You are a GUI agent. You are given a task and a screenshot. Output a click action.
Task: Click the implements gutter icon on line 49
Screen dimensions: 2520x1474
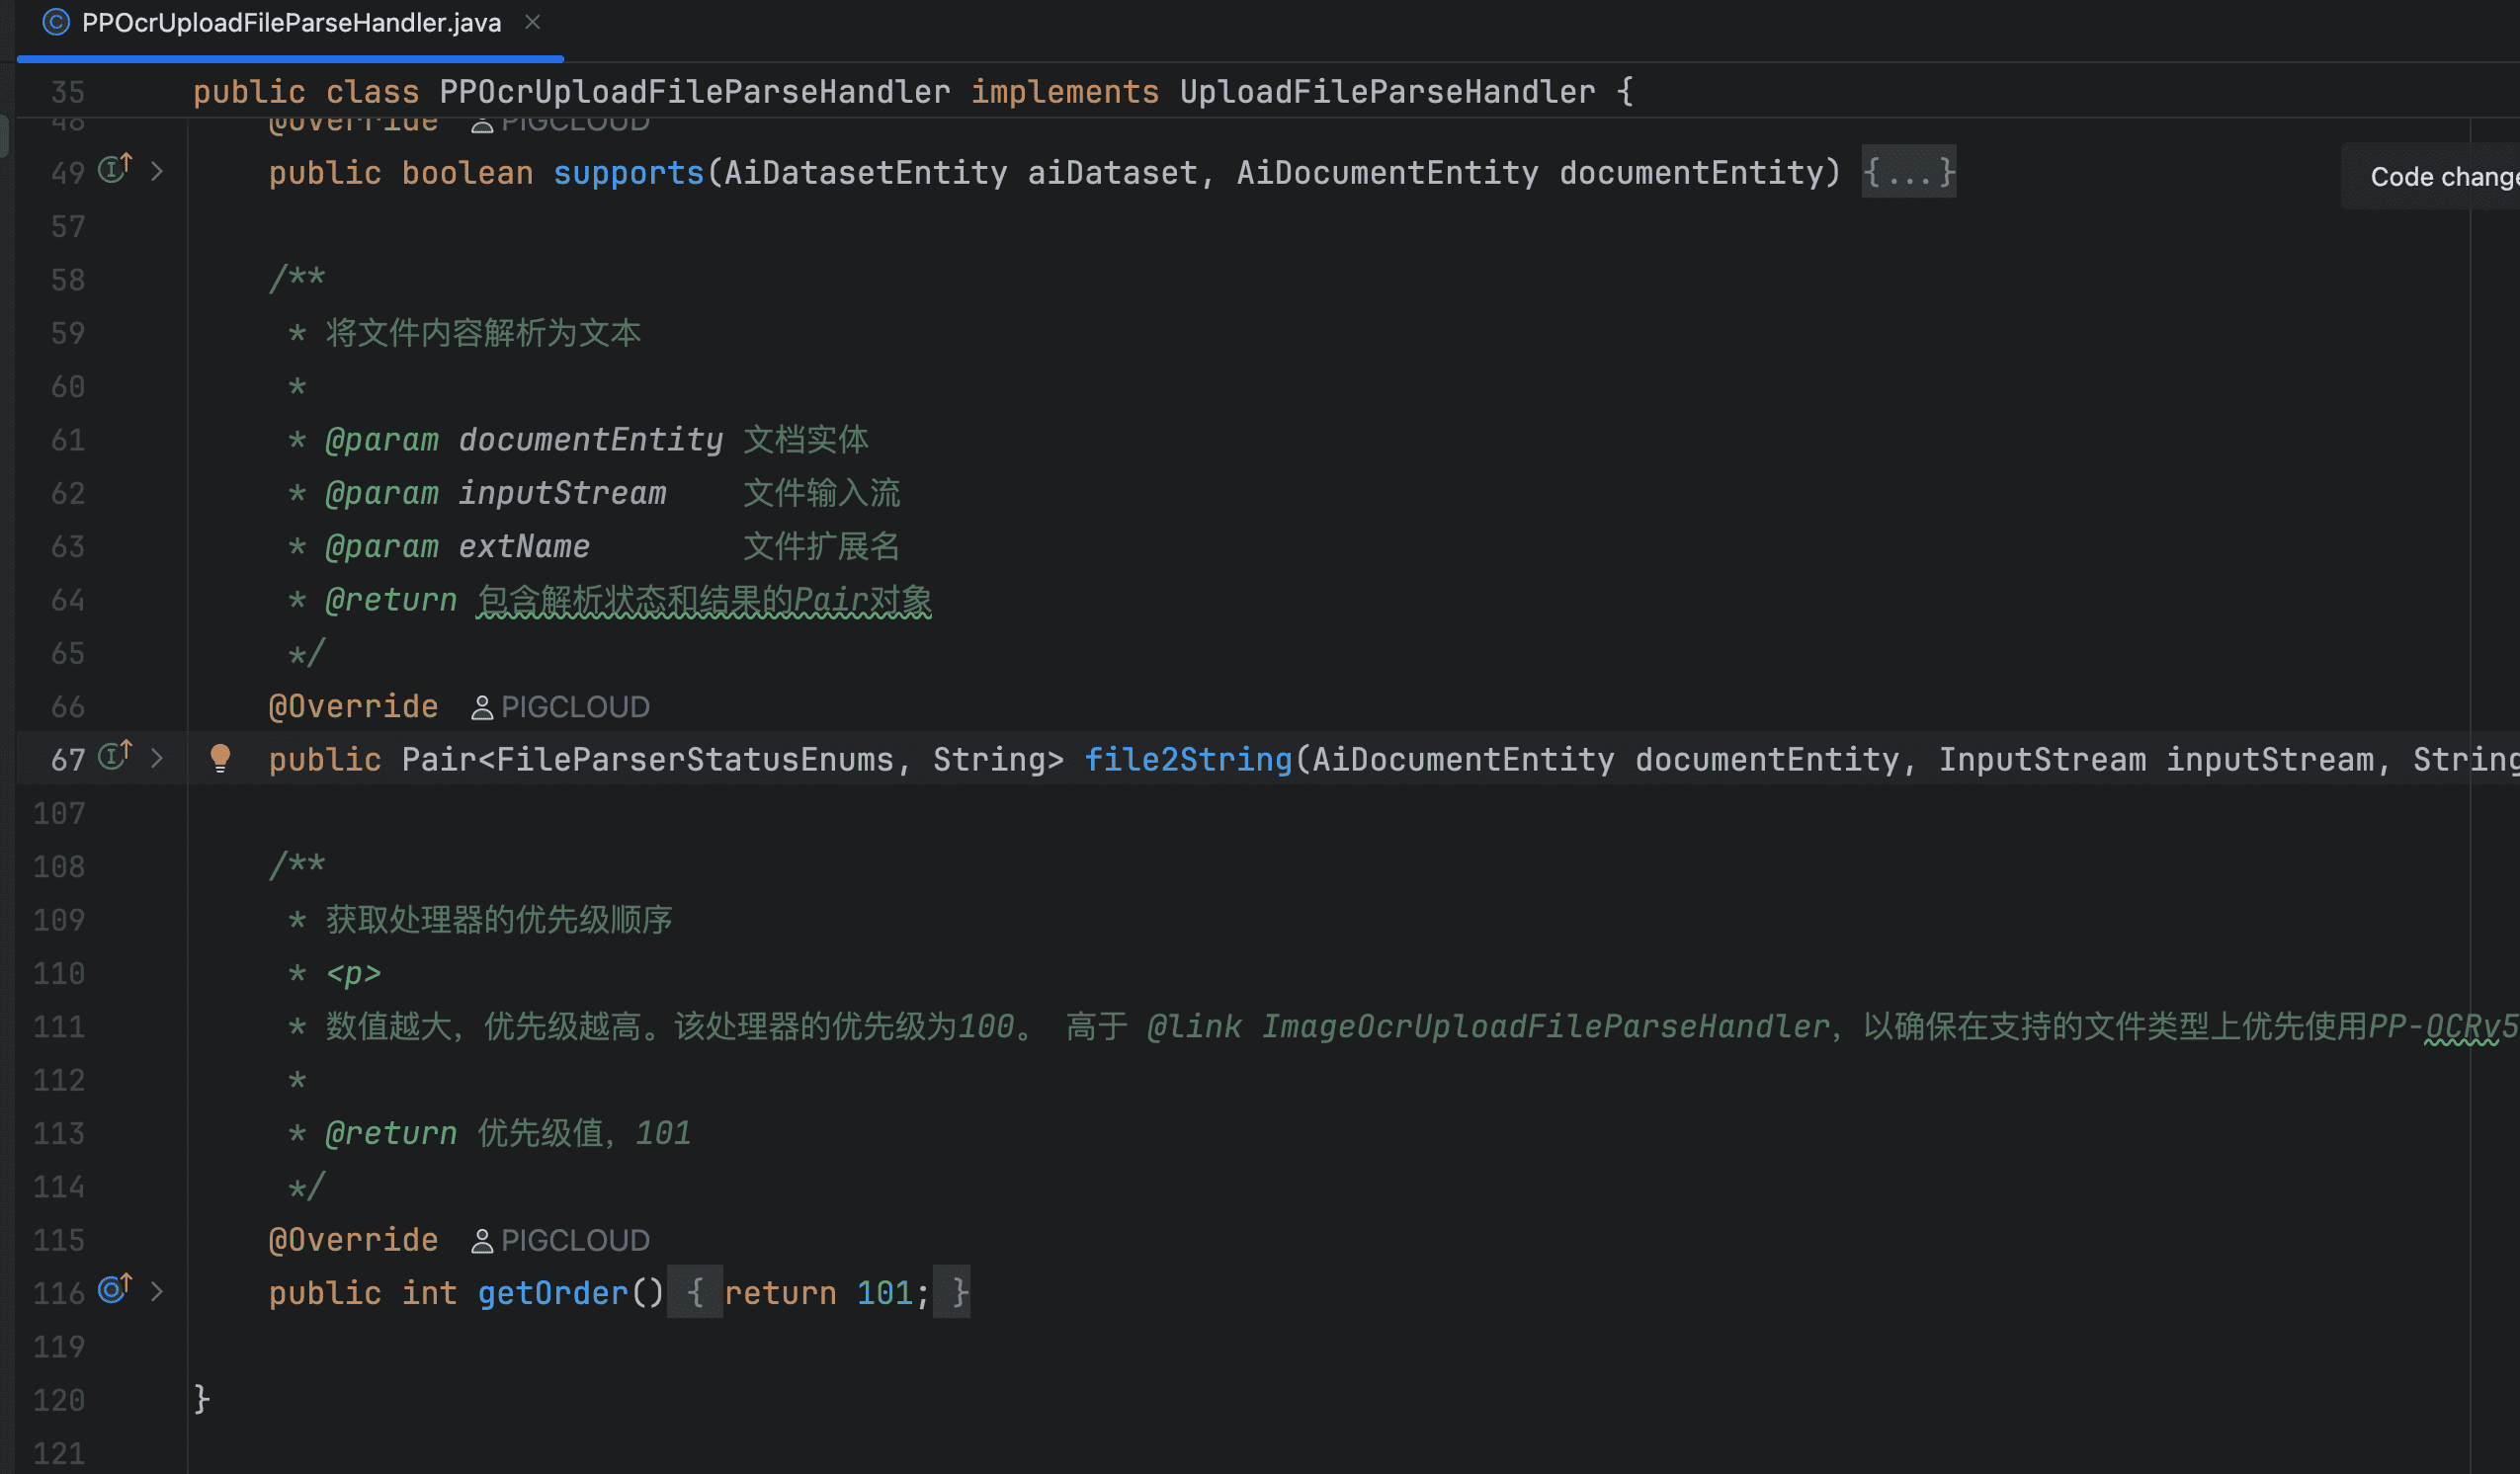tap(114, 169)
